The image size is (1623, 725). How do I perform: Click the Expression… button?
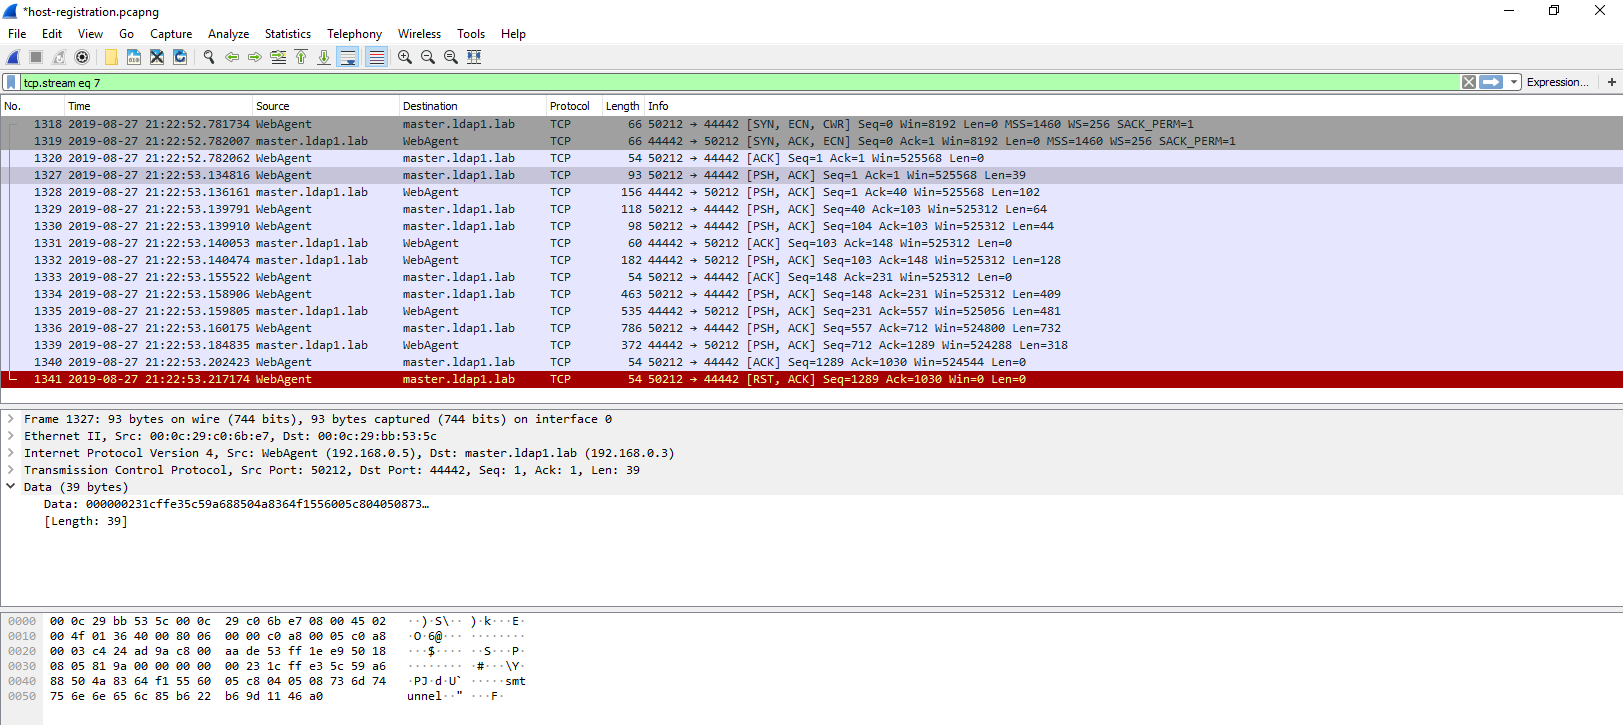click(x=1556, y=82)
